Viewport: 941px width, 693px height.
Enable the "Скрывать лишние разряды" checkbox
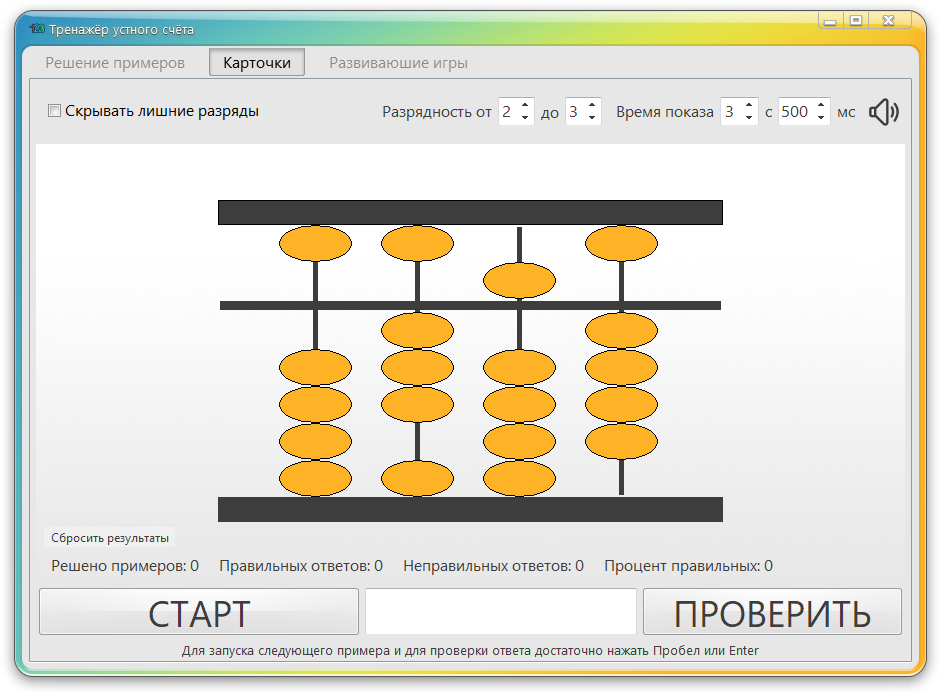55,111
